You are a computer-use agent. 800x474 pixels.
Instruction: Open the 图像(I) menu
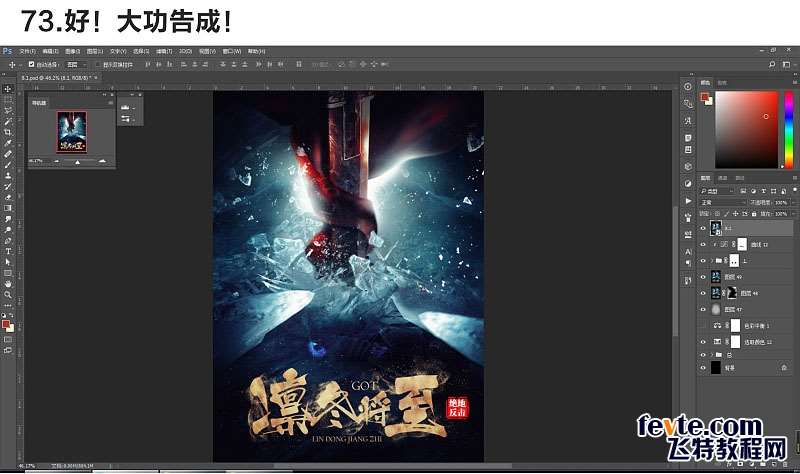(x=72, y=52)
